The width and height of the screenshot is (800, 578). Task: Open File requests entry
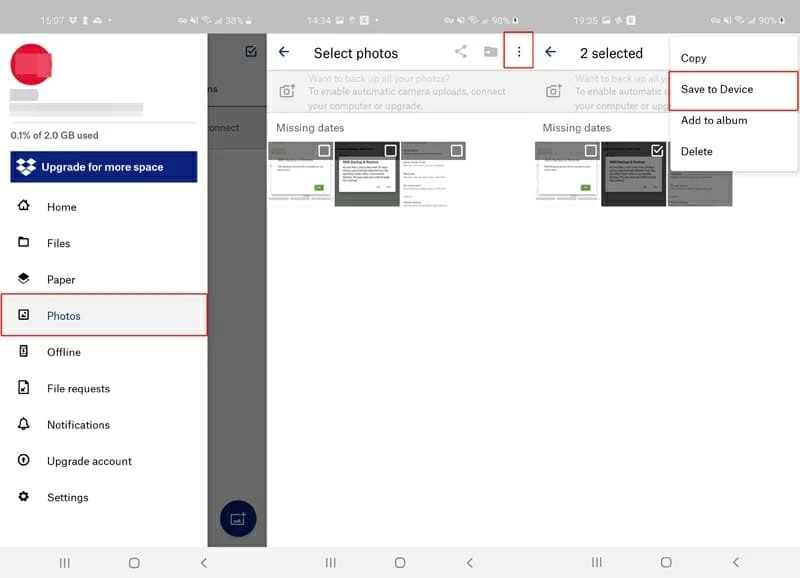click(78, 389)
